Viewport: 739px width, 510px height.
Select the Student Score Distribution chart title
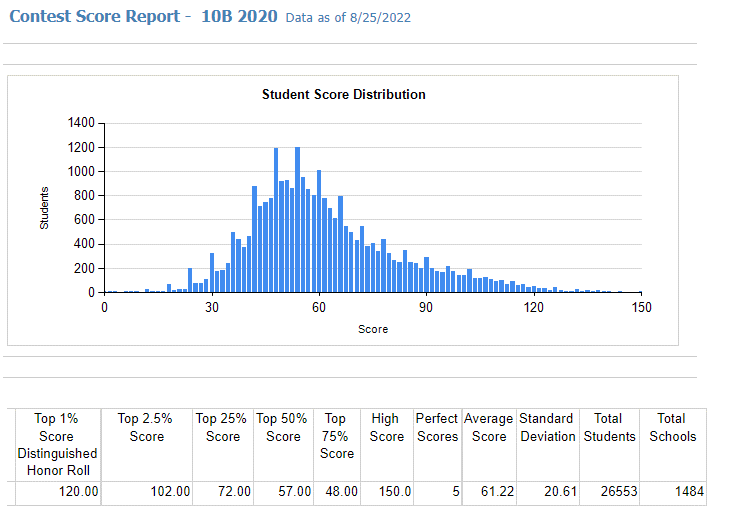[343, 95]
